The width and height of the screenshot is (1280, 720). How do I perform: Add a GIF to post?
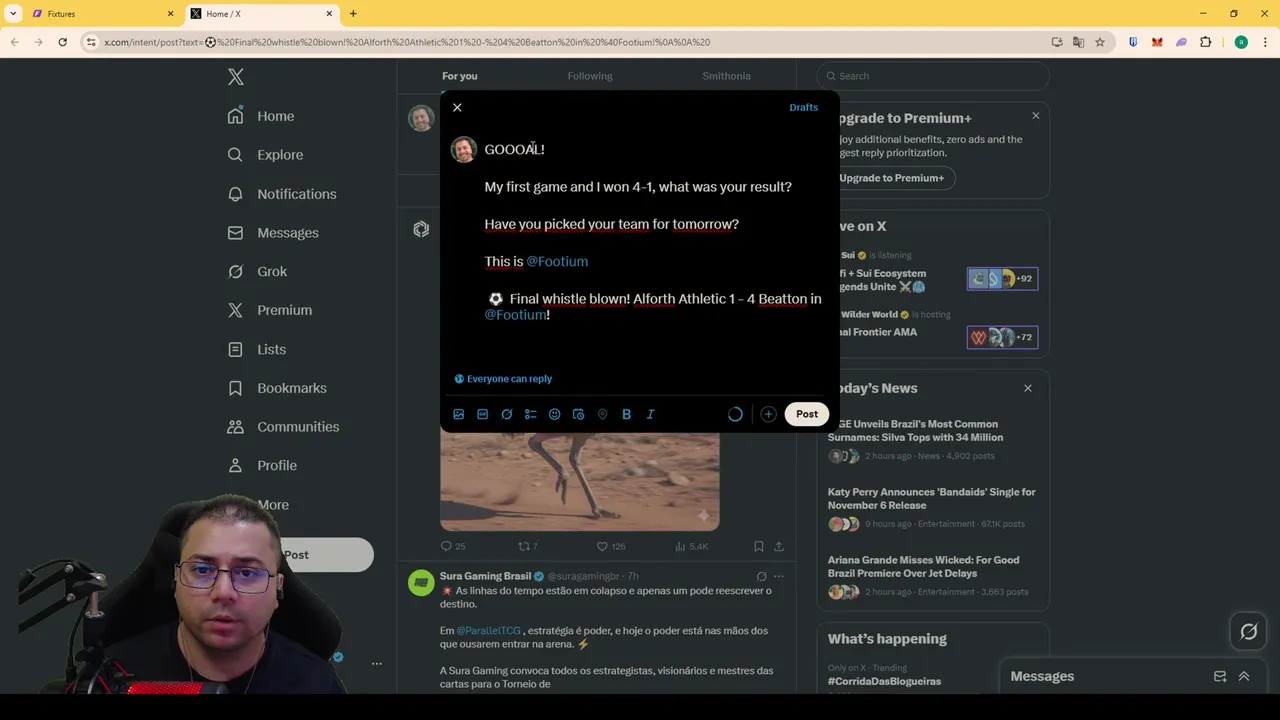(x=483, y=414)
